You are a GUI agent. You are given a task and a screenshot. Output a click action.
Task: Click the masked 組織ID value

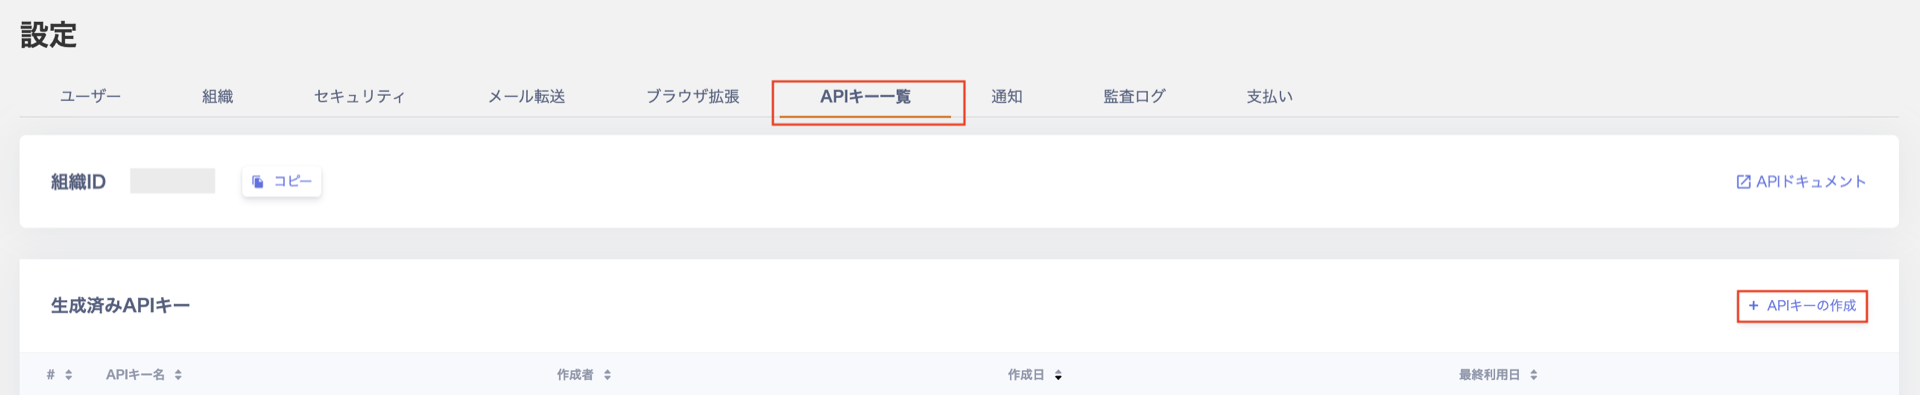tap(172, 181)
